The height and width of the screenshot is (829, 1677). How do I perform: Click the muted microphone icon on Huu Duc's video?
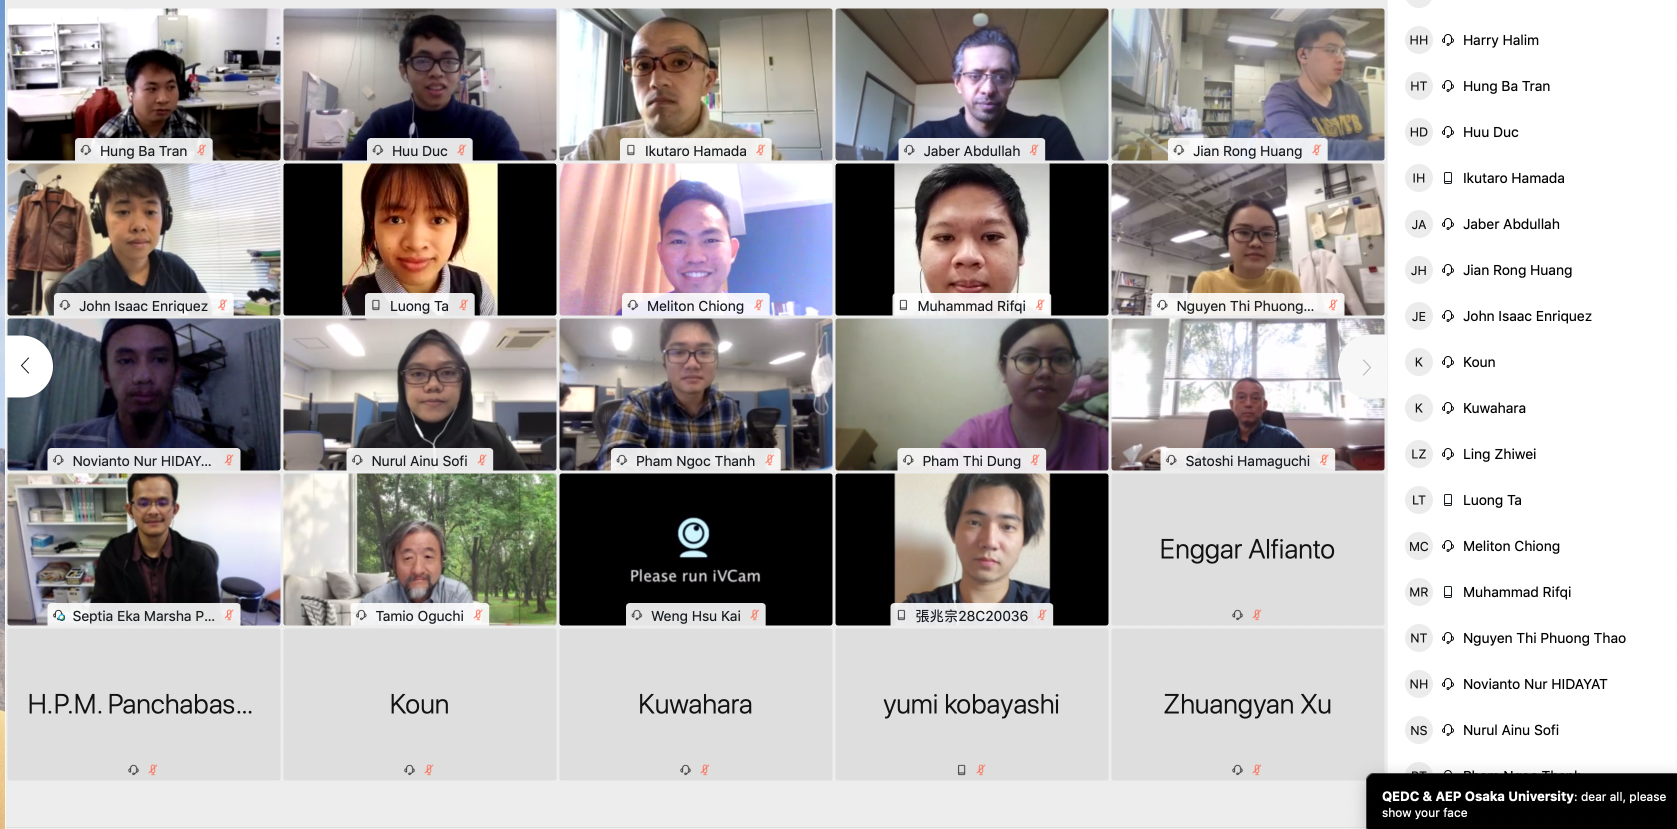point(461,150)
